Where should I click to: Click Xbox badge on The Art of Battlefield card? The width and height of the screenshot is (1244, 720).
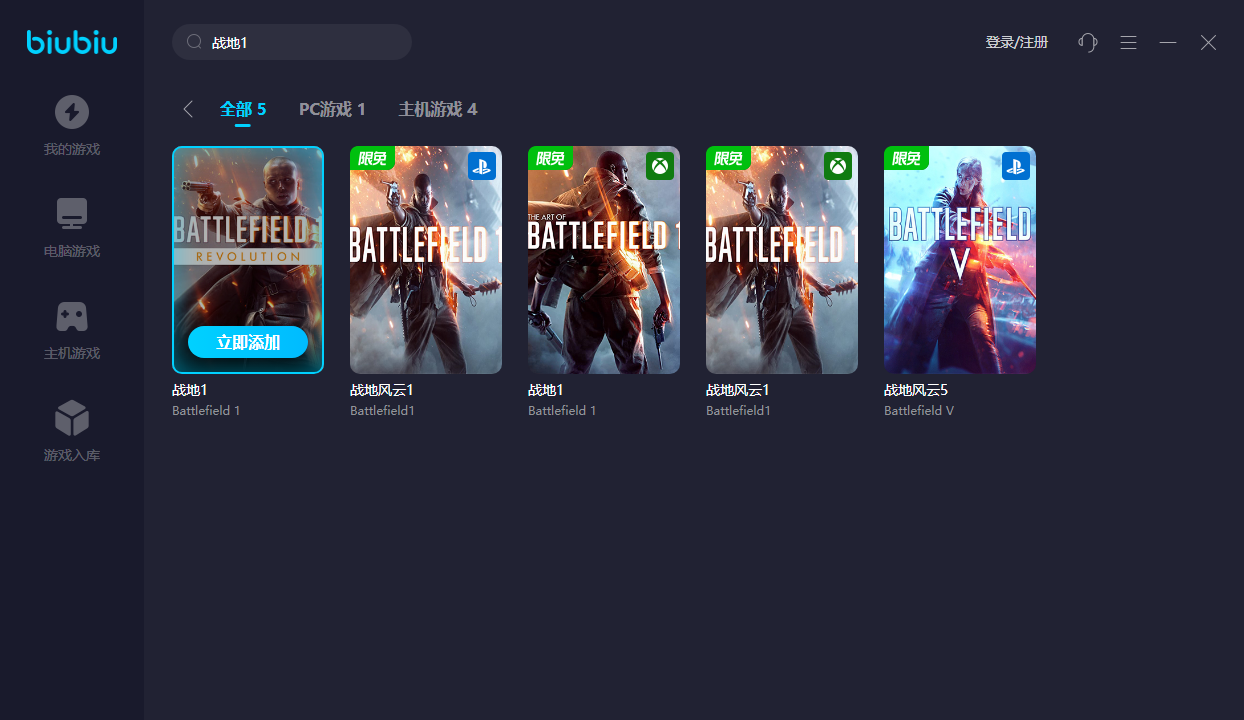coord(660,166)
